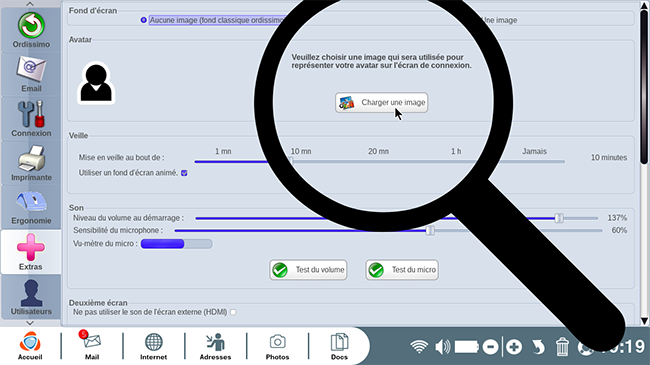The height and width of the screenshot is (365, 650).
Task: Select the Connexion tools icon
Action: pos(31,119)
